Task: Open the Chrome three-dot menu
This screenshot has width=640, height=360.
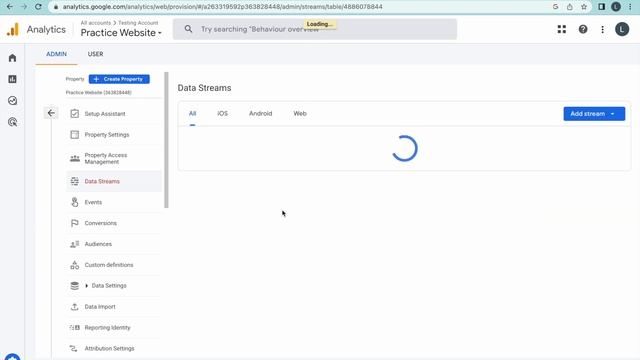Action: pyautogui.click(x=631, y=7)
